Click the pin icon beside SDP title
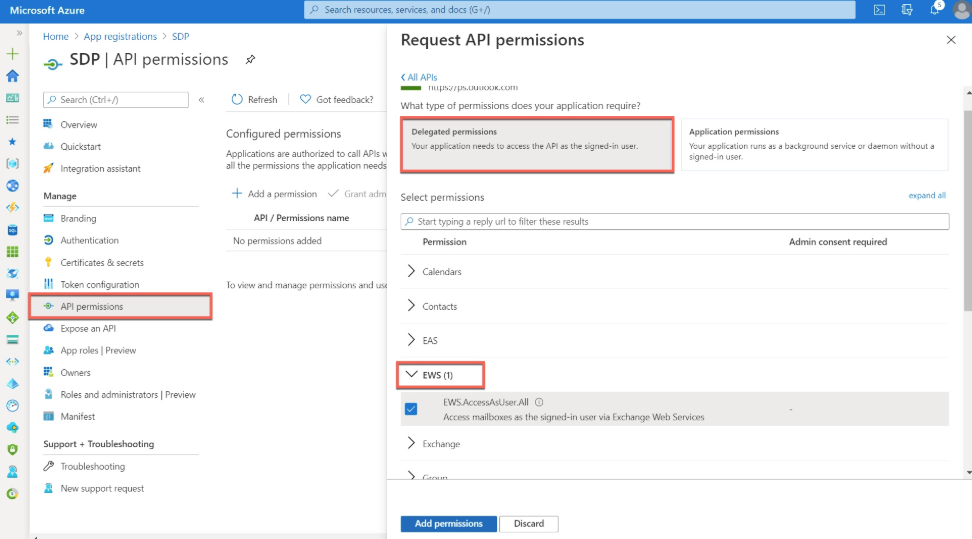Image resolution: width=972 pixels, height=539 pixels. click(250, 60)
